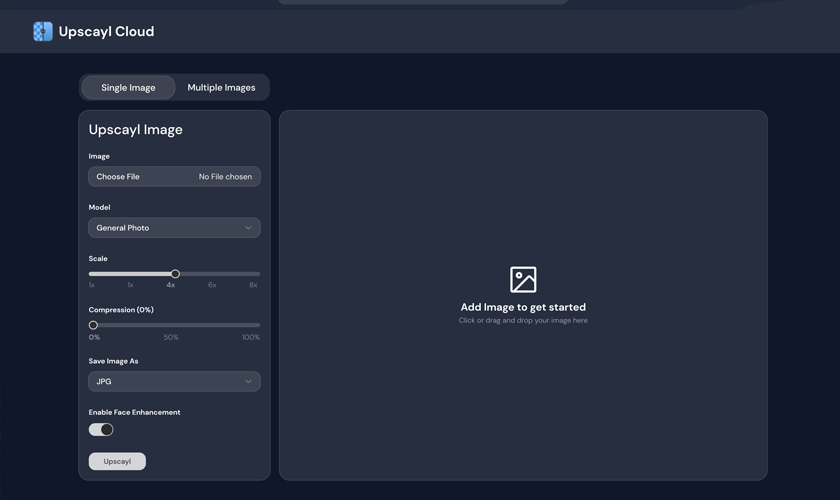Screen dimensions: 840x500
Task: Switch to the Multiple Images tab
Action: (221, 87)
